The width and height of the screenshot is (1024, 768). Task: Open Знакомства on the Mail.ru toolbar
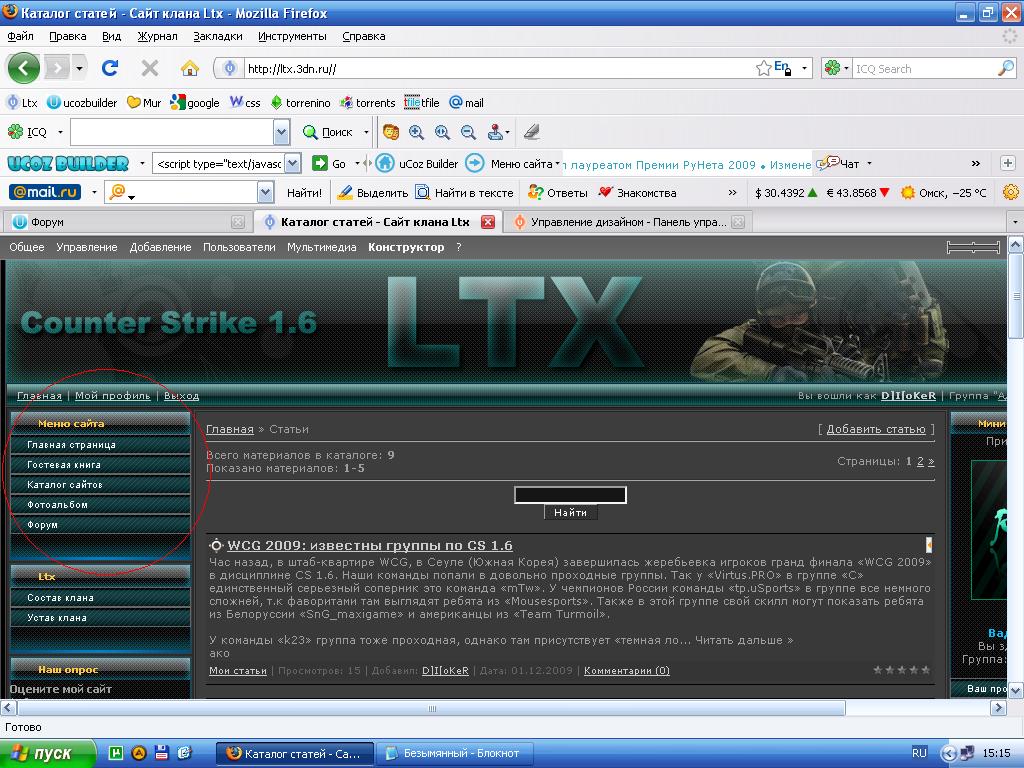[x=637, y=193]
